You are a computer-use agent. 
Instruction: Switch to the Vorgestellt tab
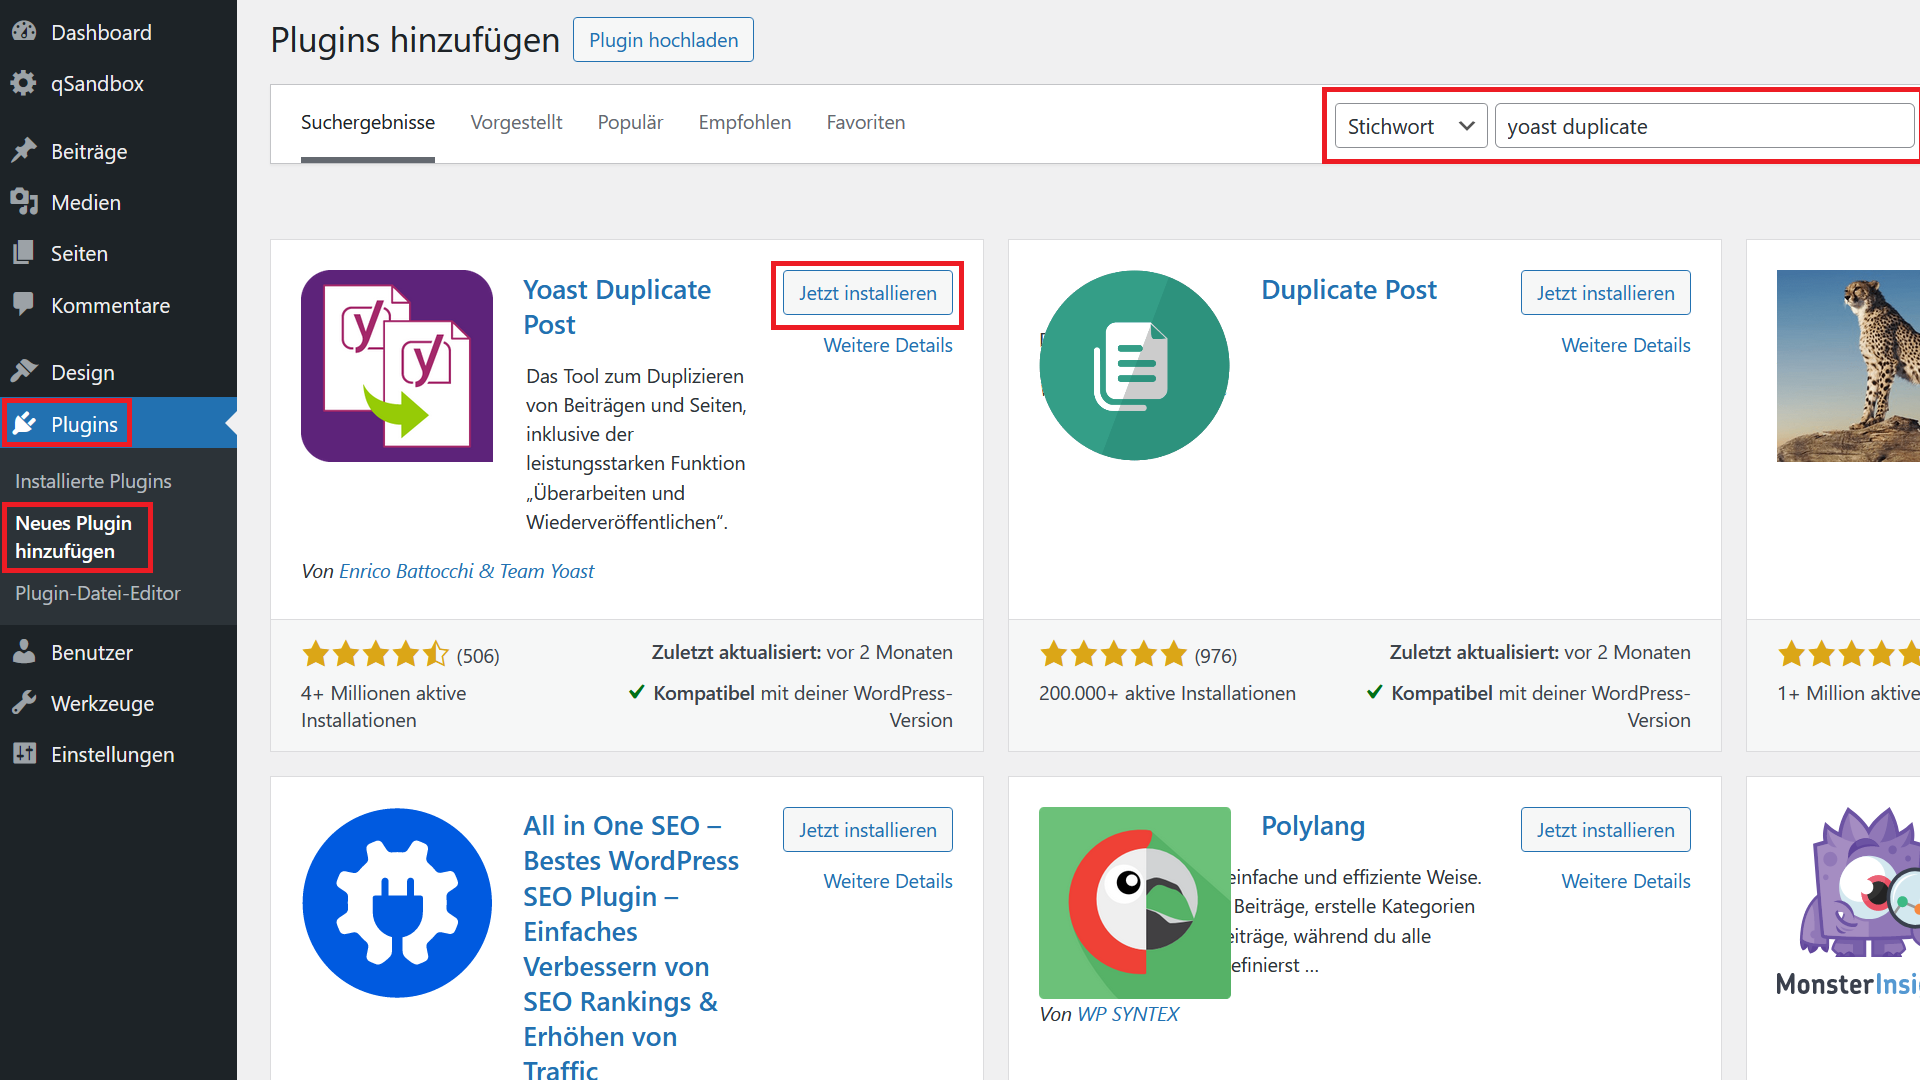[x=516, y=122]
